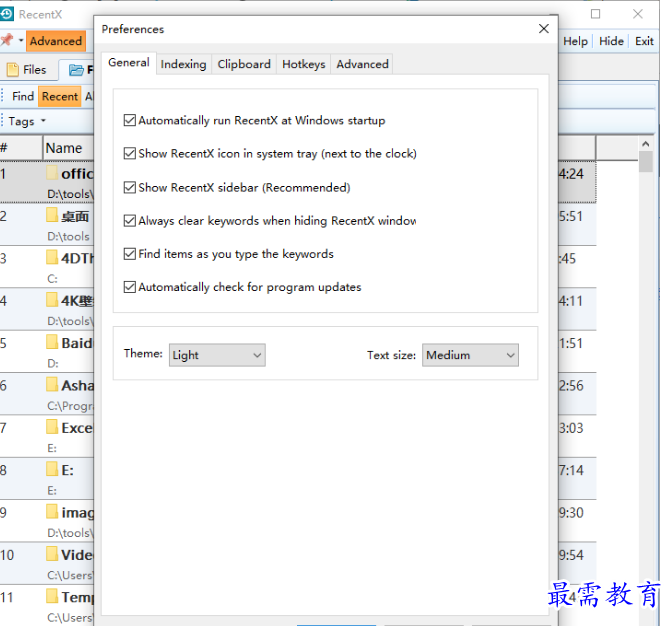
Task: Select the highlighted Recent filter button
Action: 60,96
